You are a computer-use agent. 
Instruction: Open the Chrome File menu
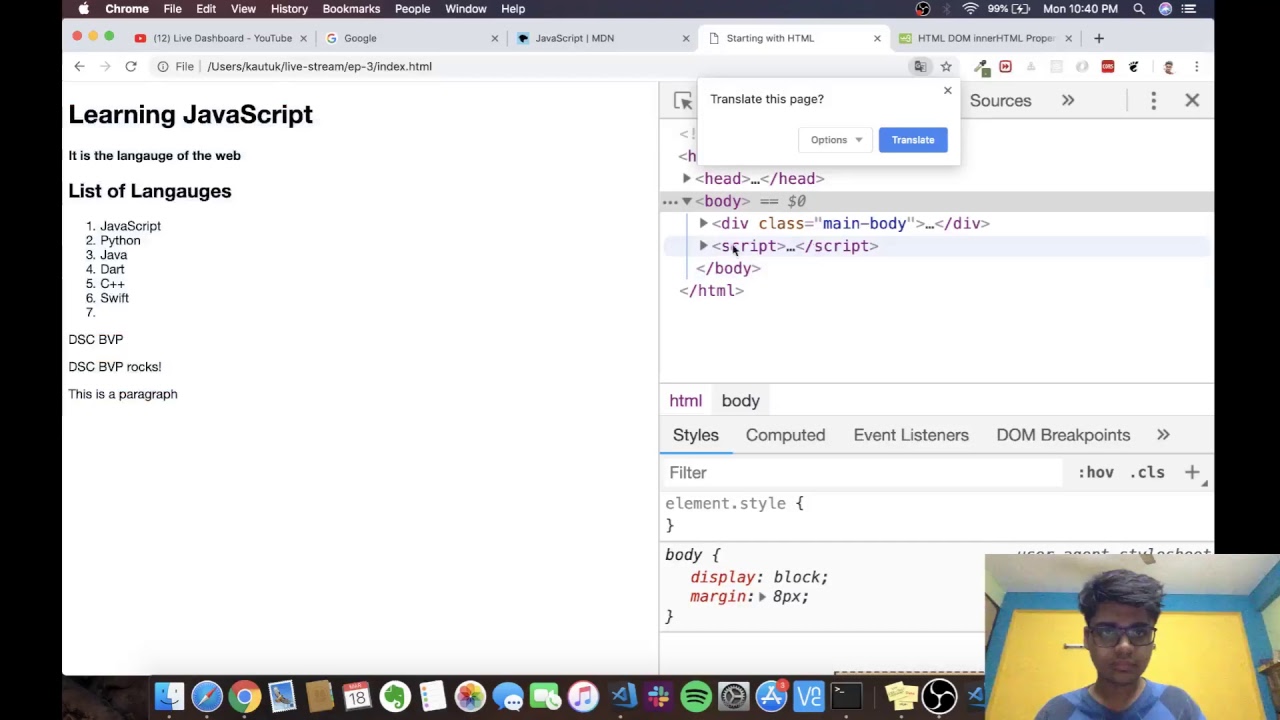coord(172,9)
